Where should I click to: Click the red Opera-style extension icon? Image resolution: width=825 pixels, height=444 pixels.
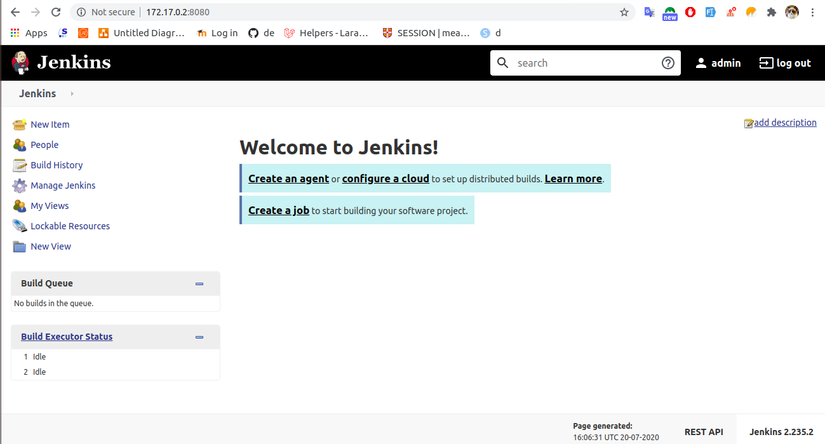(x=690, y=12)
